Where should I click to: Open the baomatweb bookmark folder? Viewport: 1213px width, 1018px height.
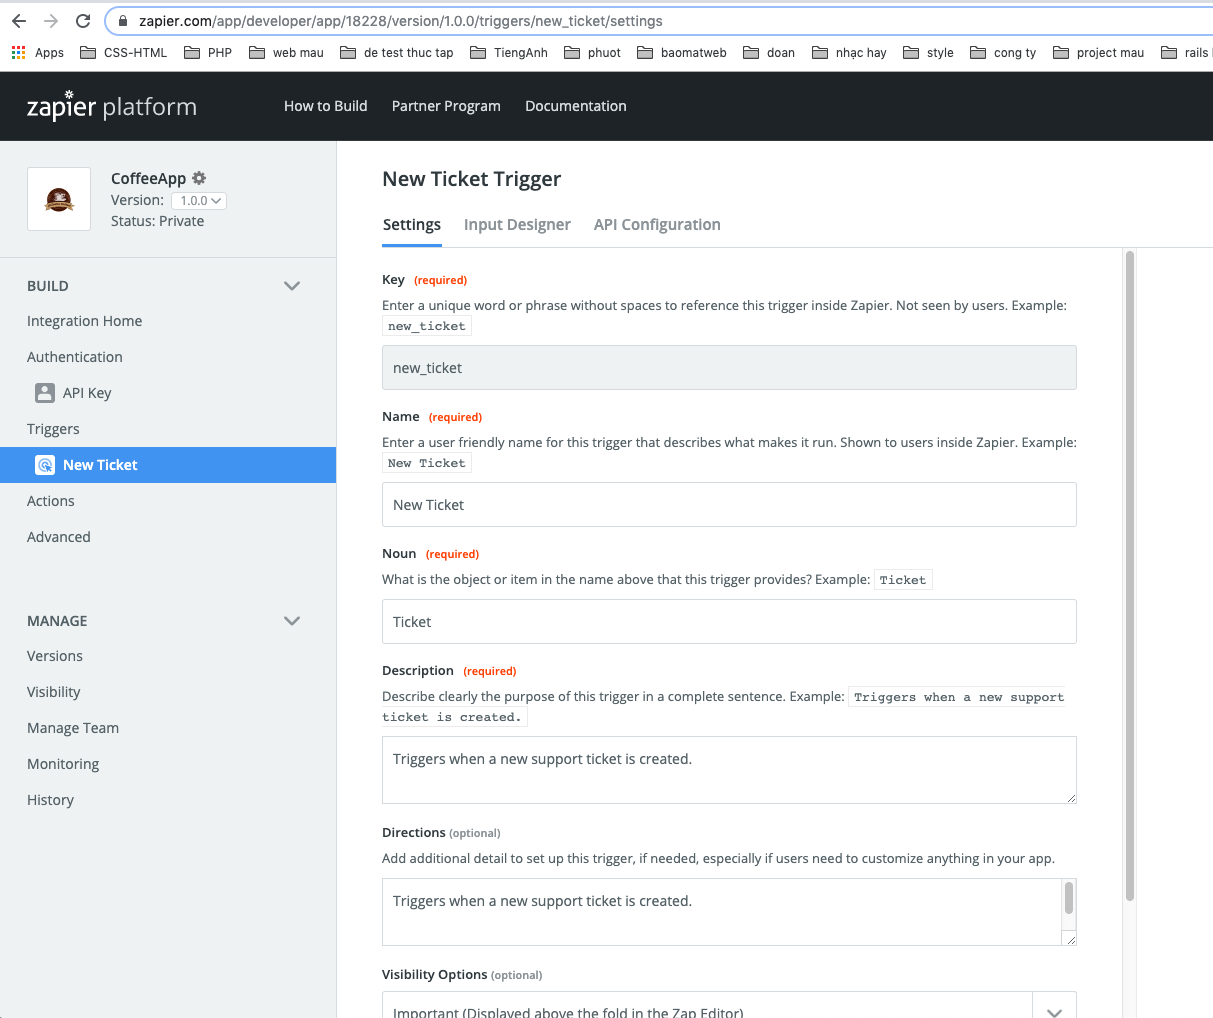(682, 53)
